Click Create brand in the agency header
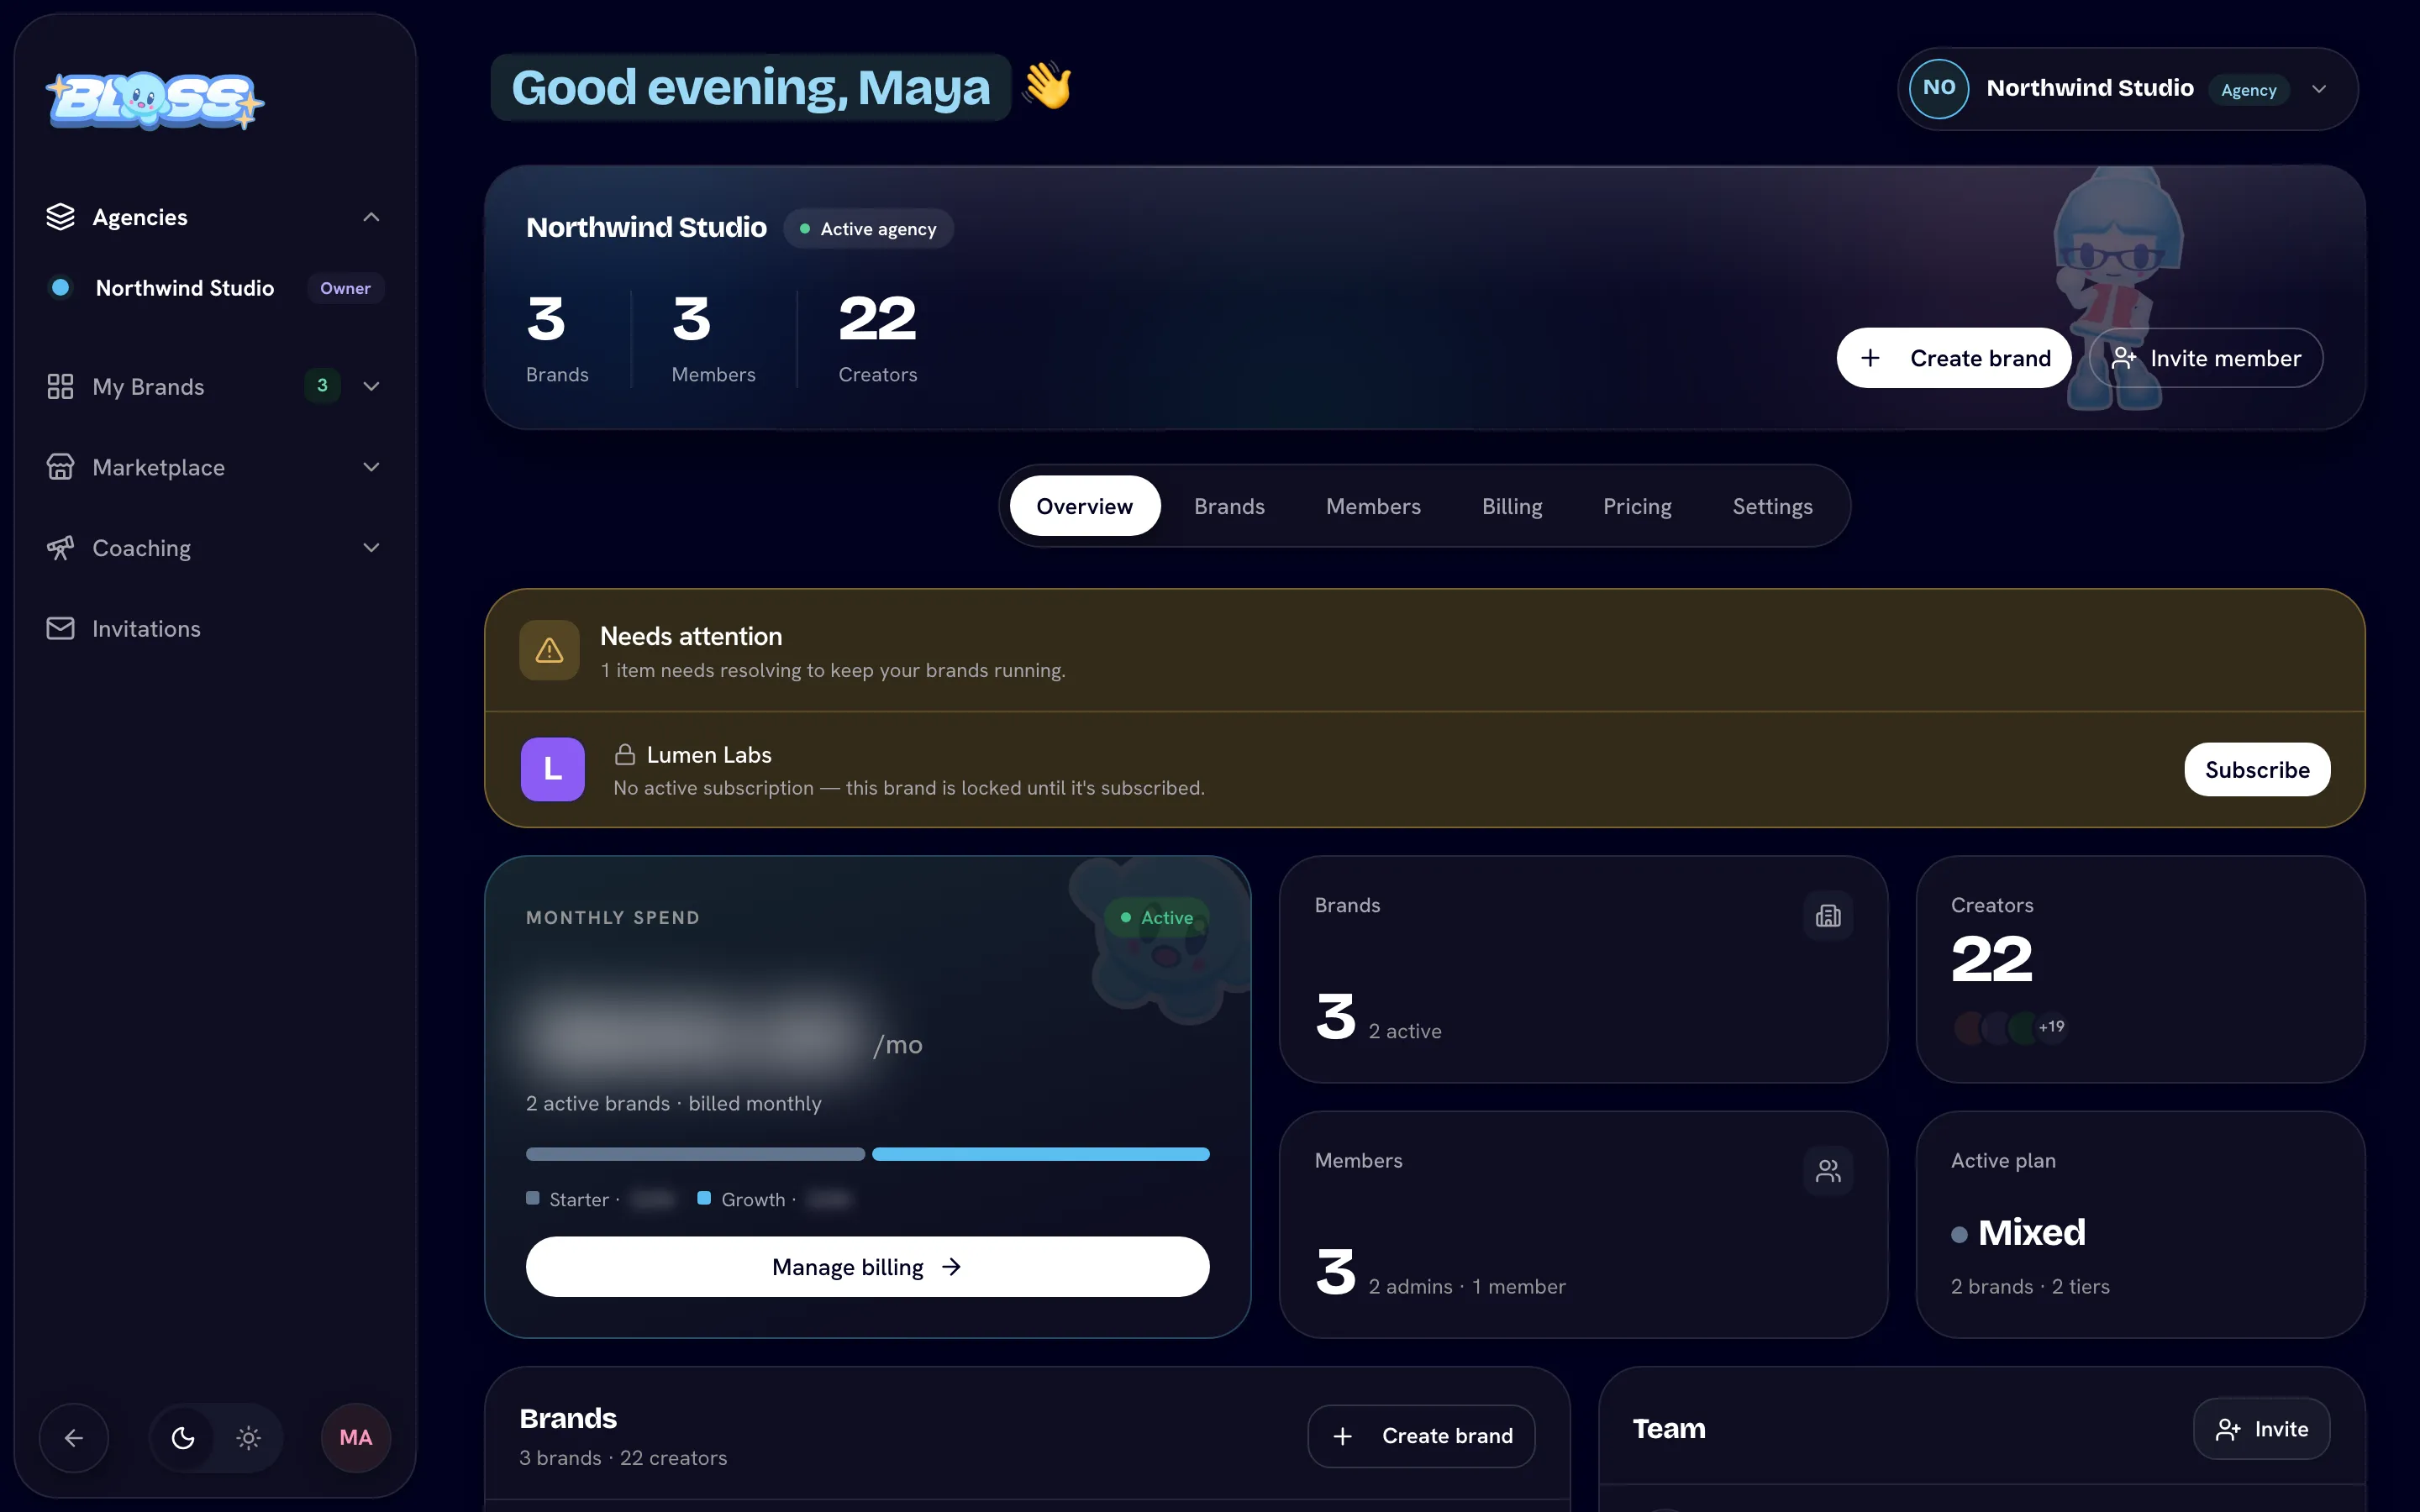This screenshot has height=1512, width=2420. click(1954, 358)
